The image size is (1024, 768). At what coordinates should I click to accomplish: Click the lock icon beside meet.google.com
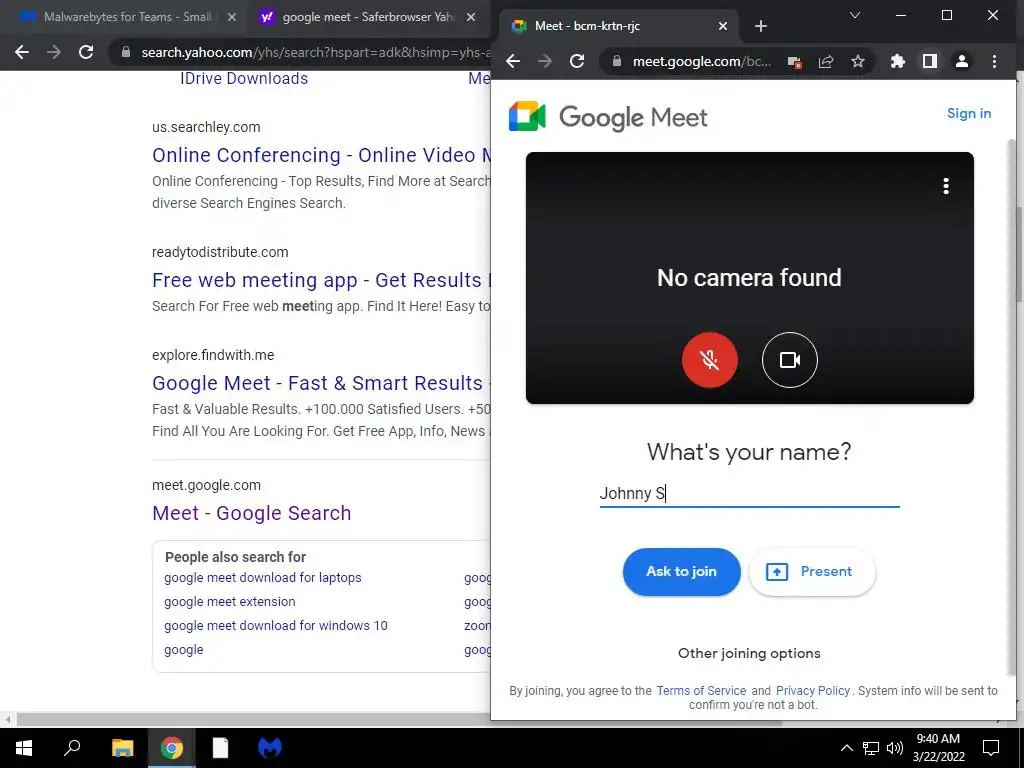pyautogui.click(x=616, y=61)
